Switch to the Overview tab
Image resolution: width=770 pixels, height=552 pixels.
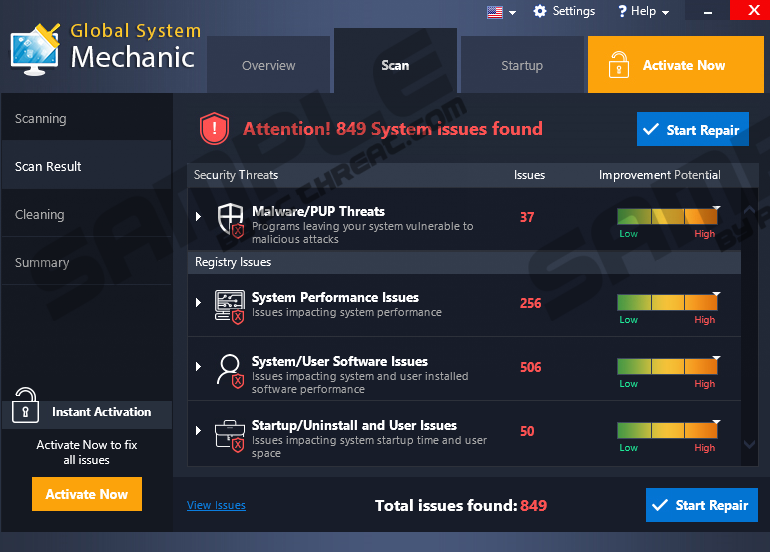(269, 64)
